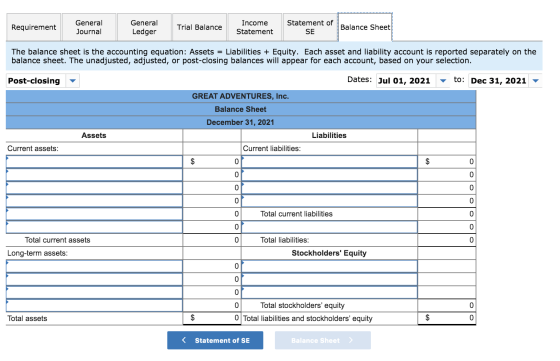Viewport: 560px width, 361px height.
Task: Switch to the General Journal tab
Action: tap(89, 27)
